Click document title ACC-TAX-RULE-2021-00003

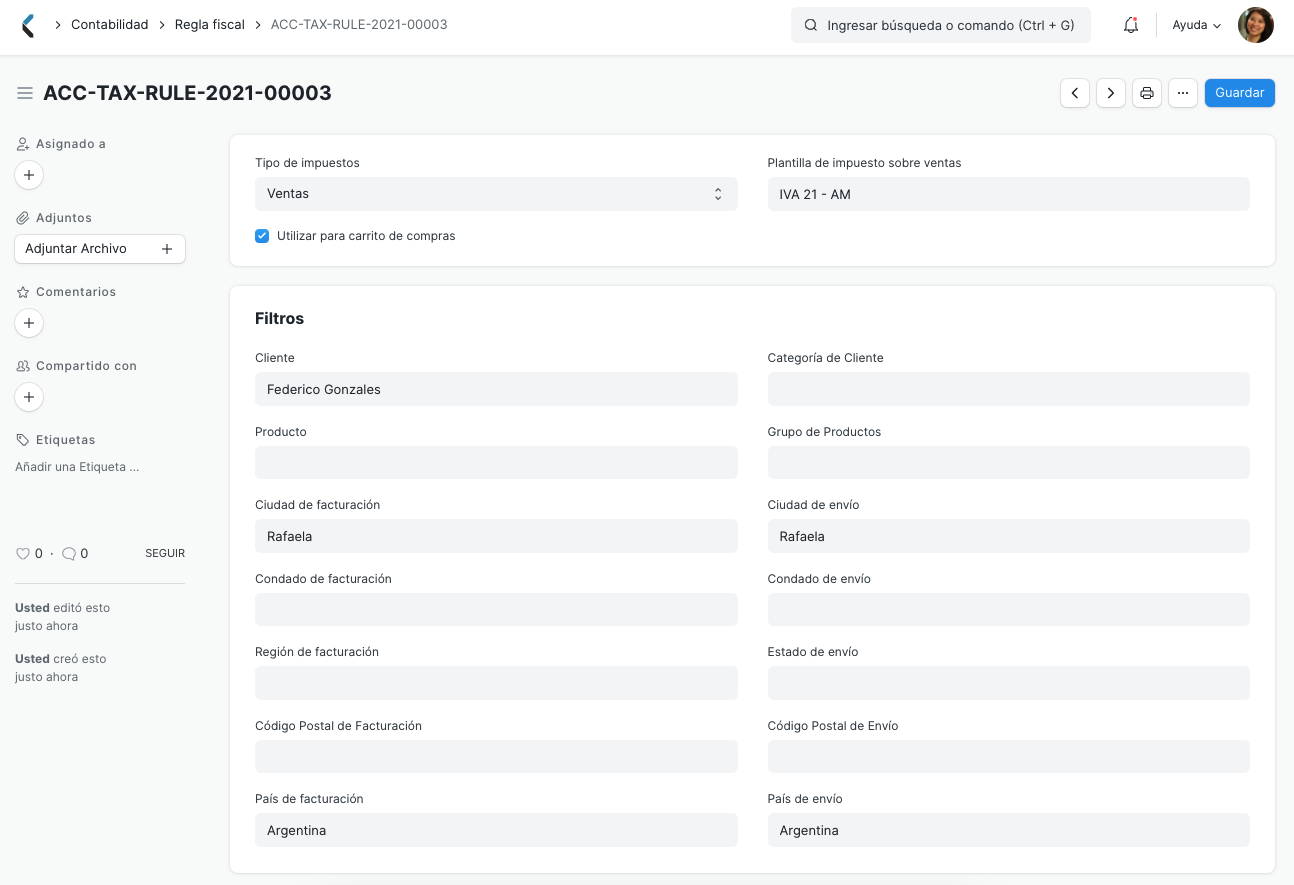point(187,93)
